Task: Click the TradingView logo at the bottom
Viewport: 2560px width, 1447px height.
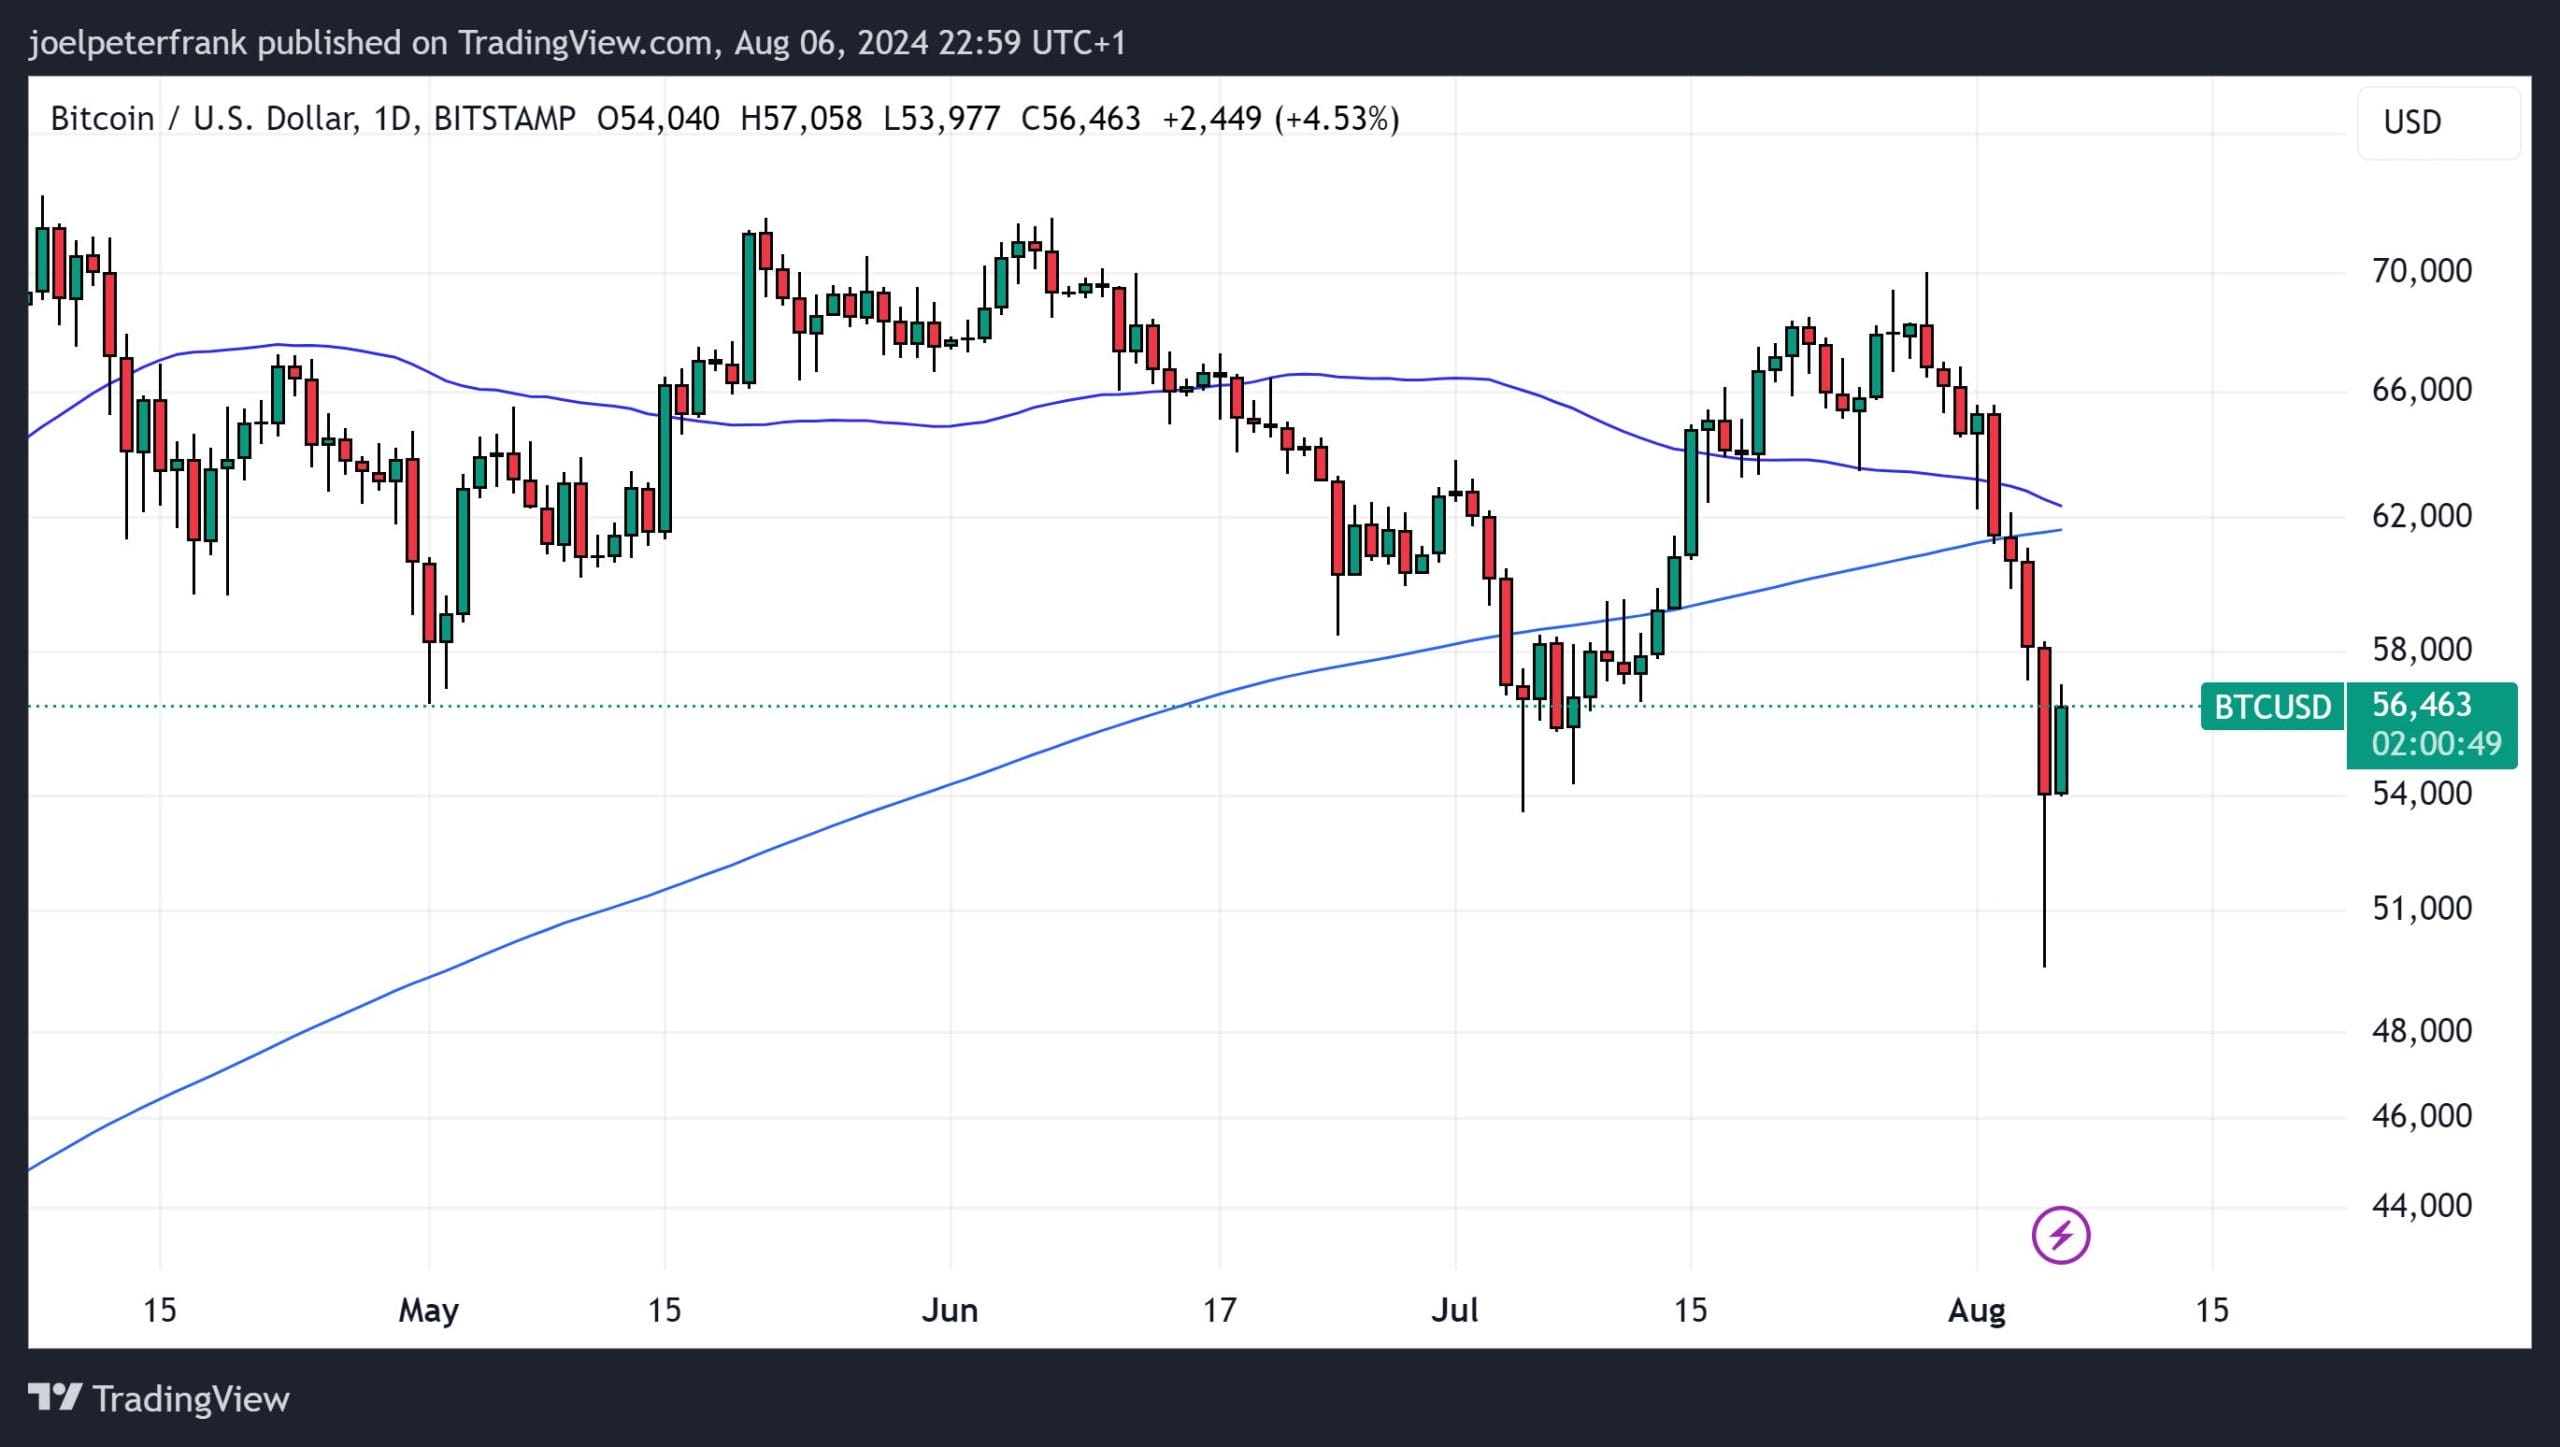Action: point(159,1398)
